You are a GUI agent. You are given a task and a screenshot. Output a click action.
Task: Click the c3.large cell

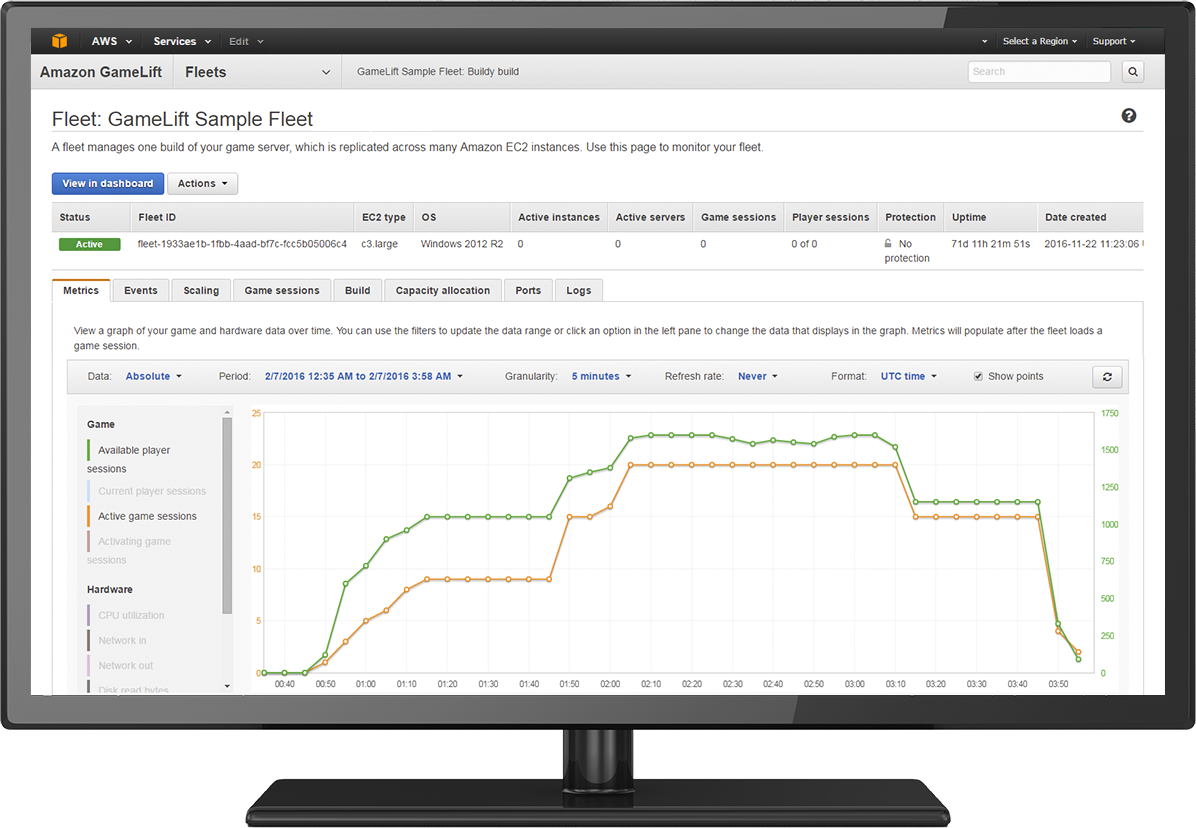379,244
